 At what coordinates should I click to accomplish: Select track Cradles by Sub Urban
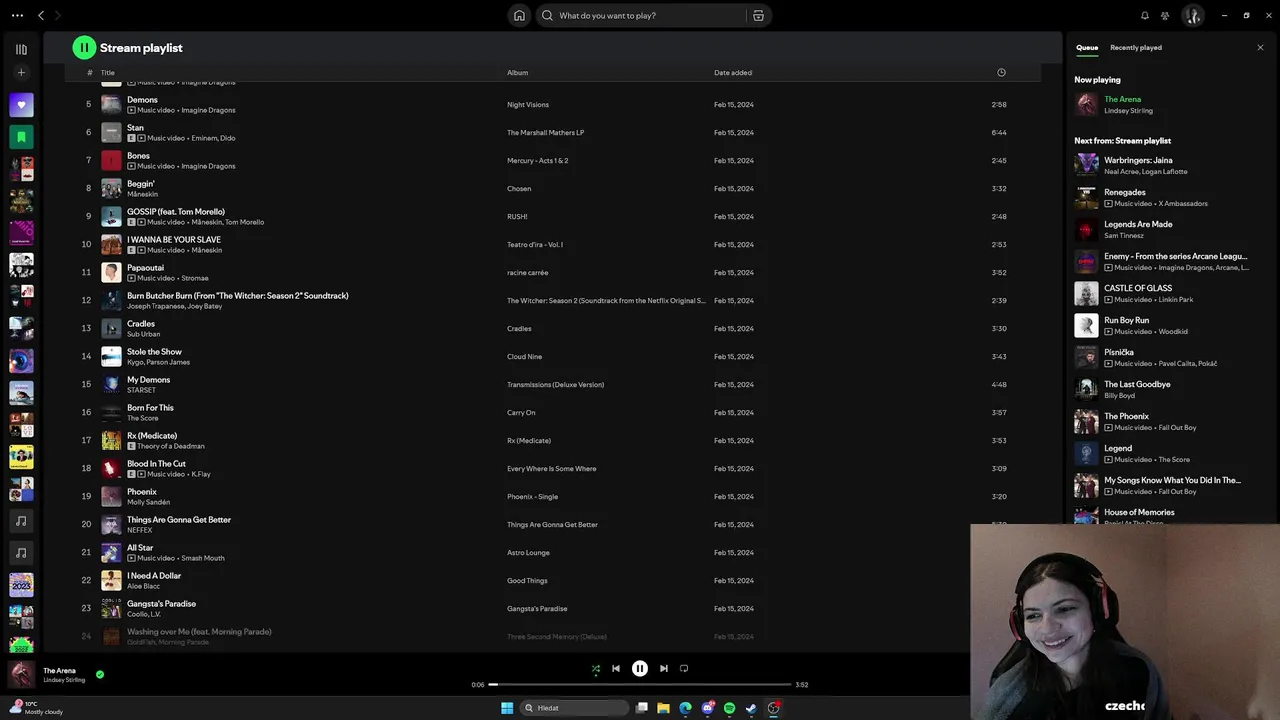point(141,324)
